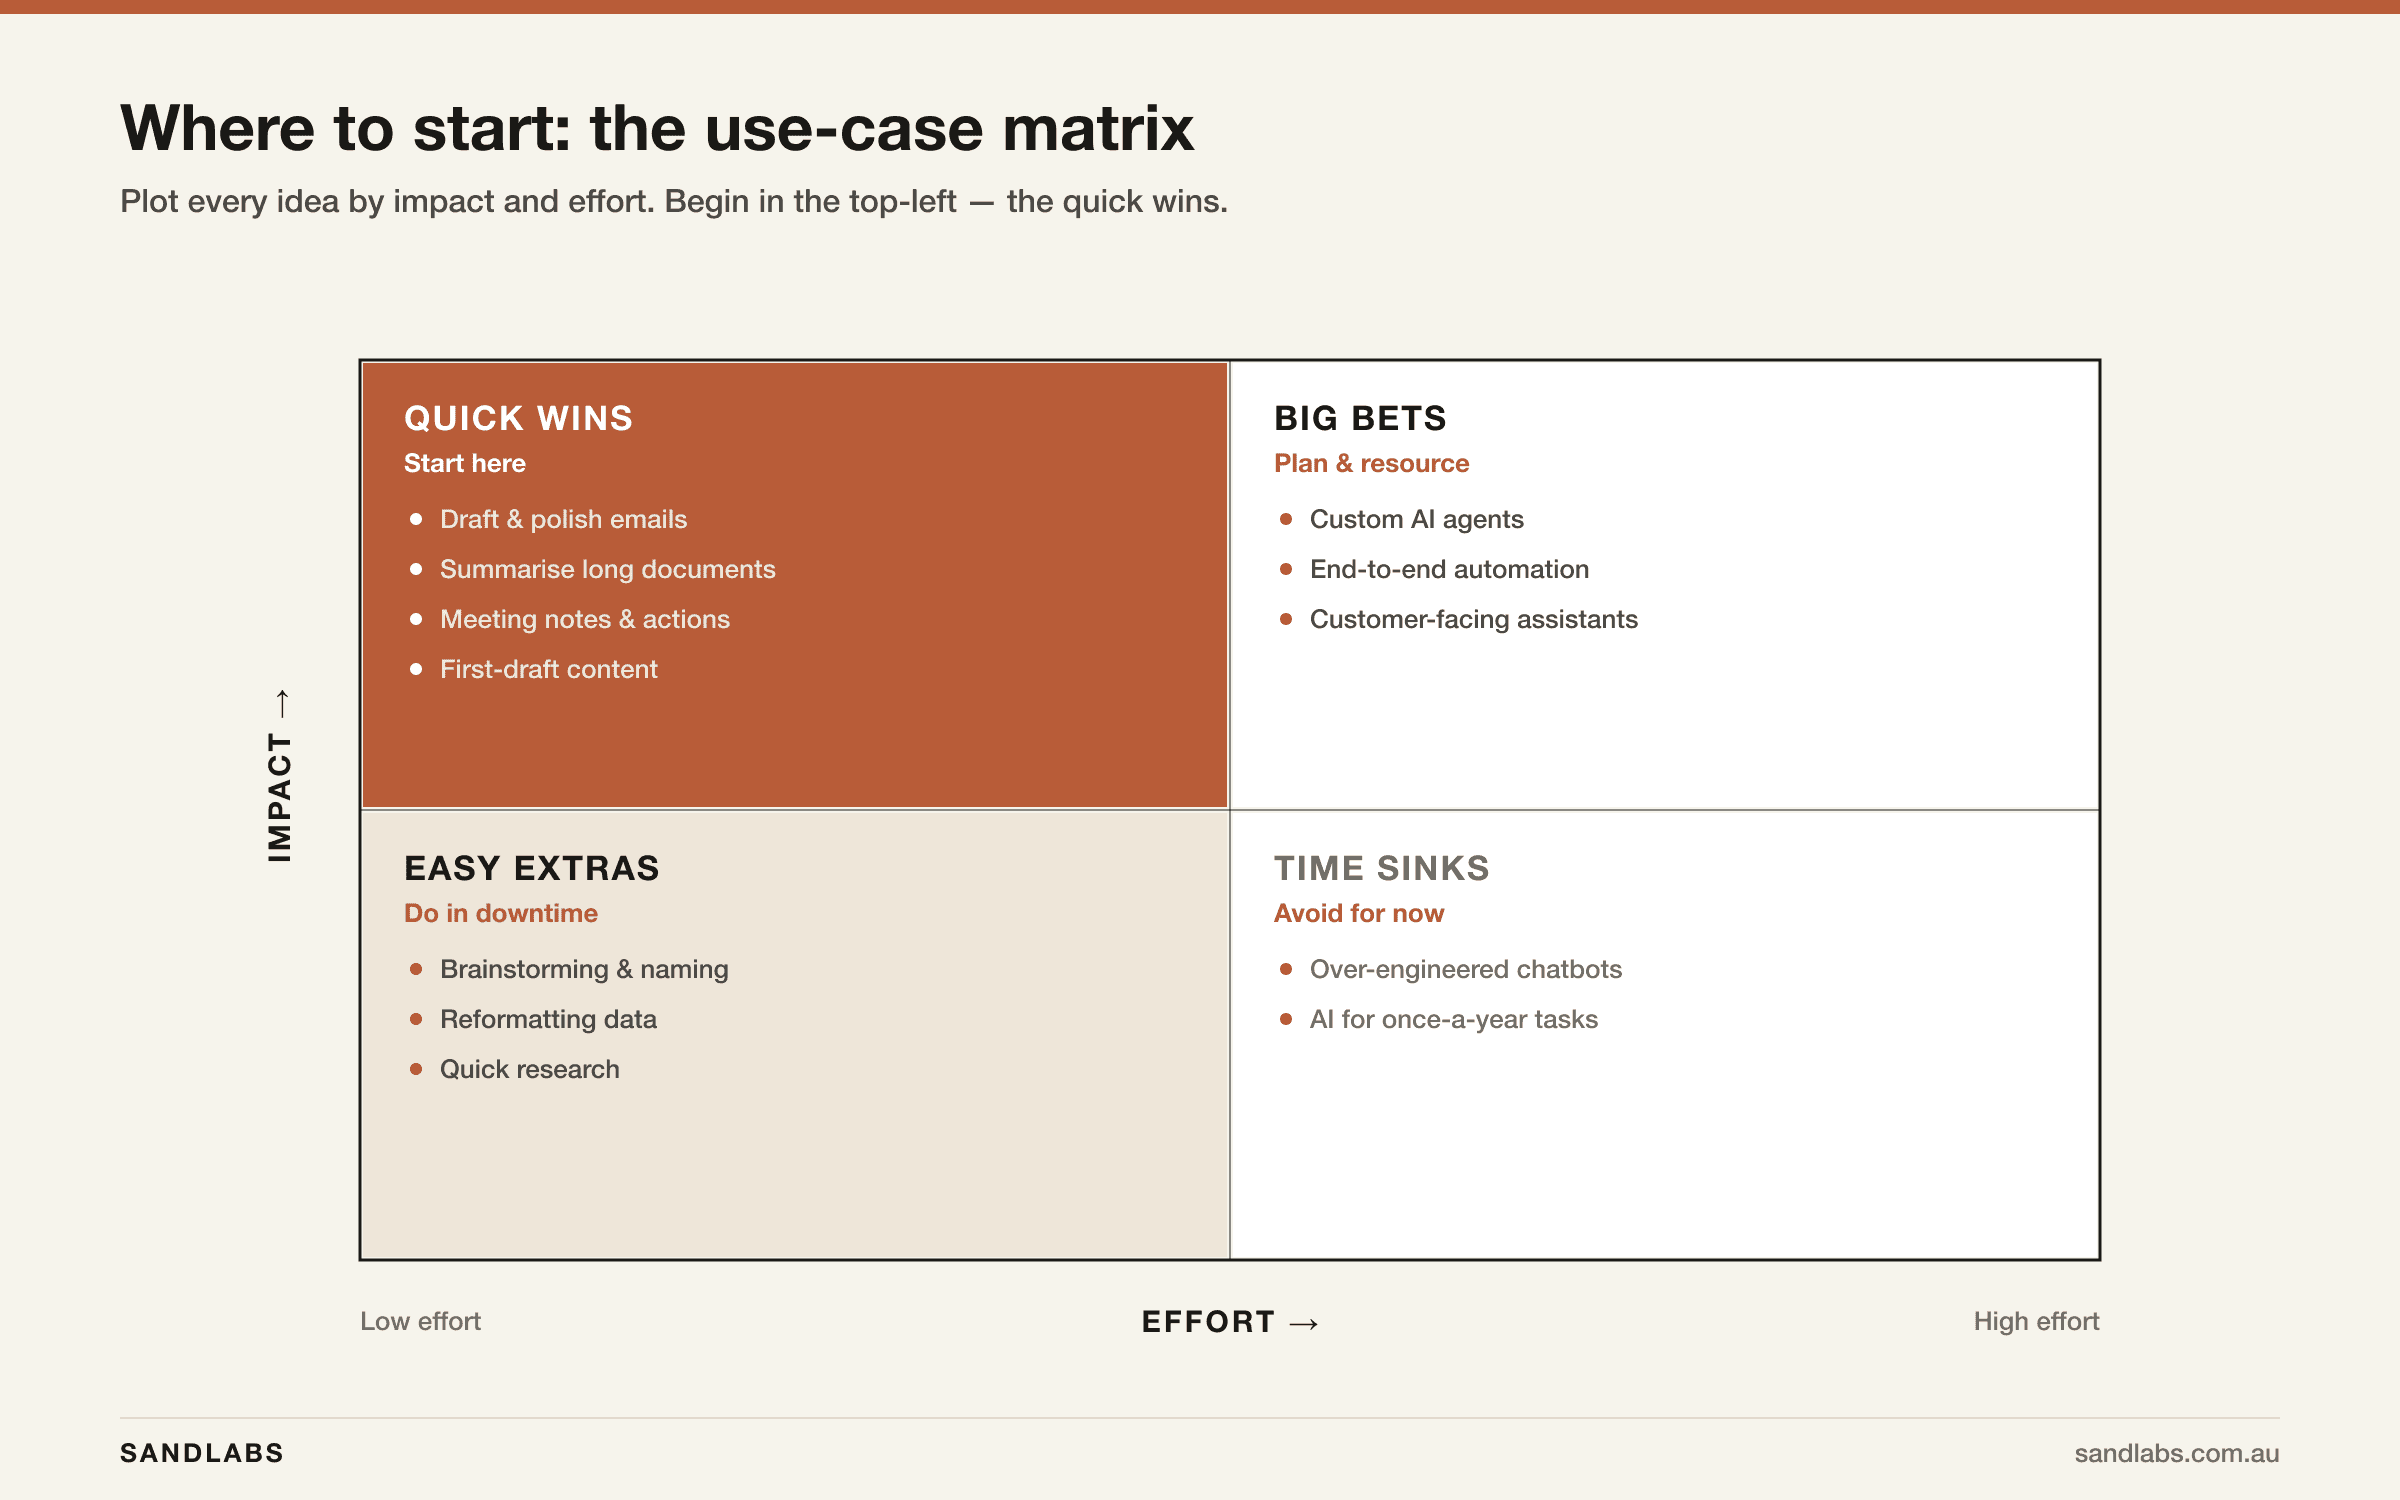Select 'Reformatting data' bullet

(x=548, y=1019)
